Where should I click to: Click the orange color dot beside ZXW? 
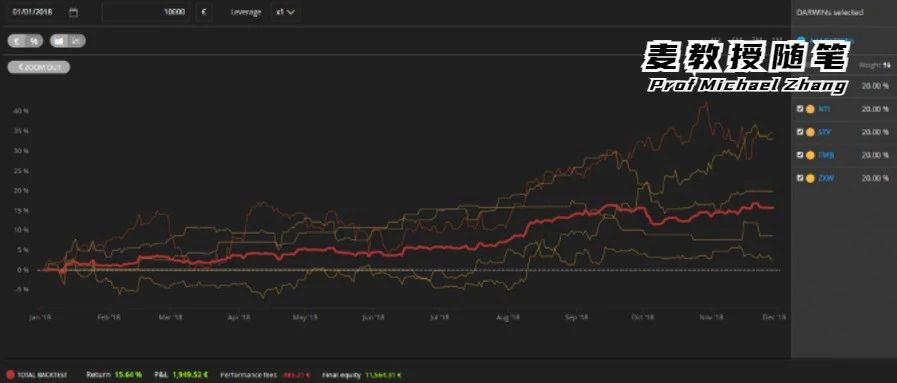click(x=810, y=178)
